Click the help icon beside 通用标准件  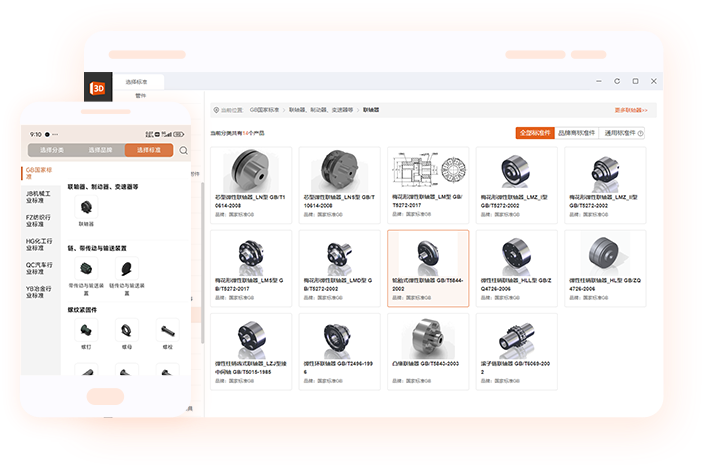[x=640, y=133]
